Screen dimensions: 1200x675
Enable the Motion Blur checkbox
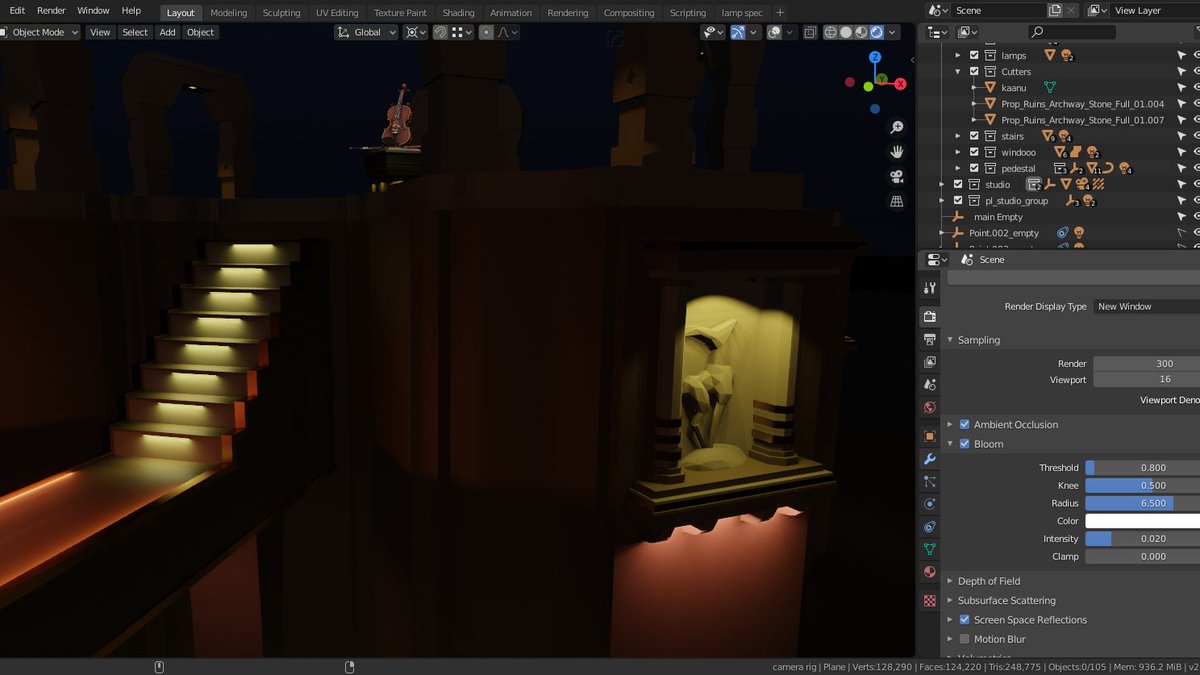tap(964, 639)
